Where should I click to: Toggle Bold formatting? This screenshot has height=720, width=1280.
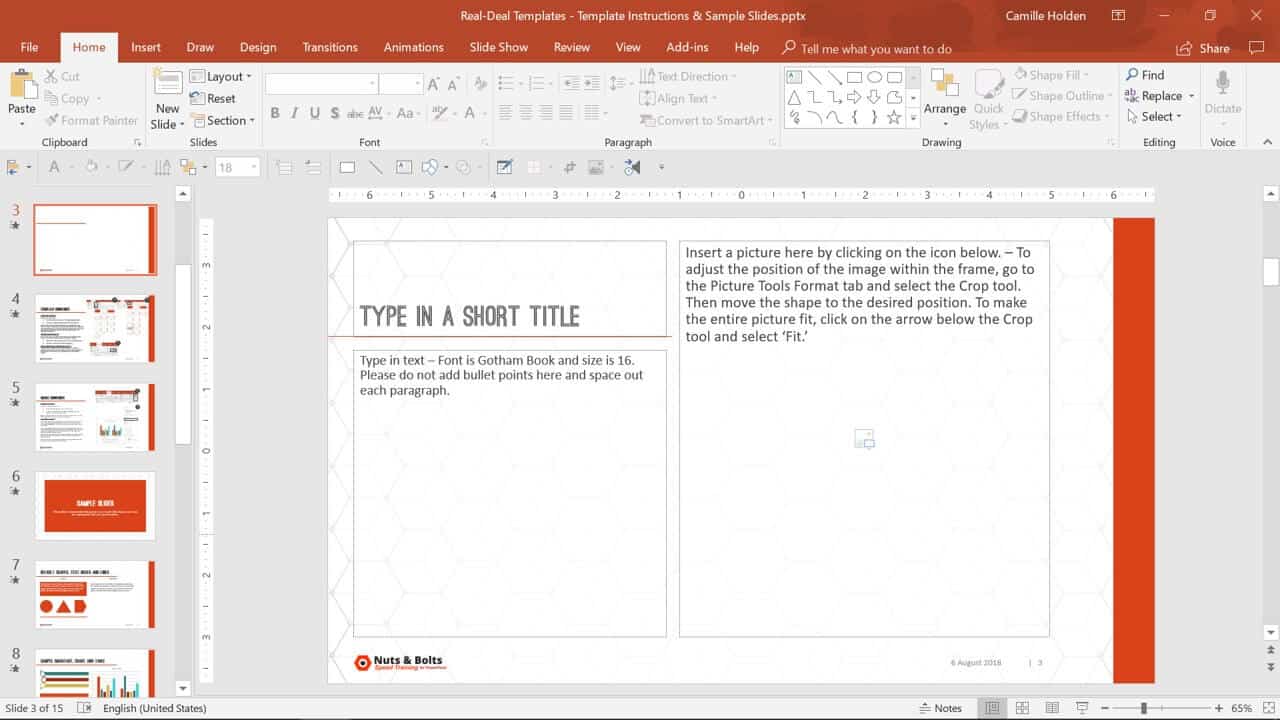(275, 113)
